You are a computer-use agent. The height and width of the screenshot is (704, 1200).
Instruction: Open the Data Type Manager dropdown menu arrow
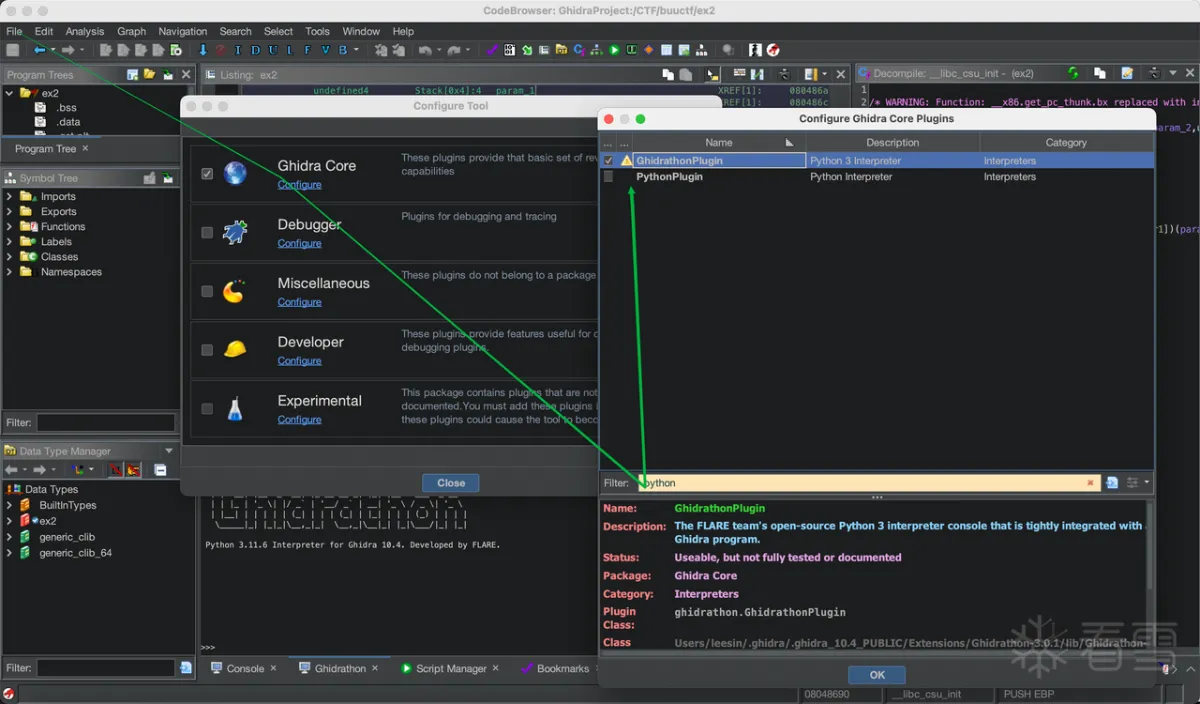pos(169,451)
